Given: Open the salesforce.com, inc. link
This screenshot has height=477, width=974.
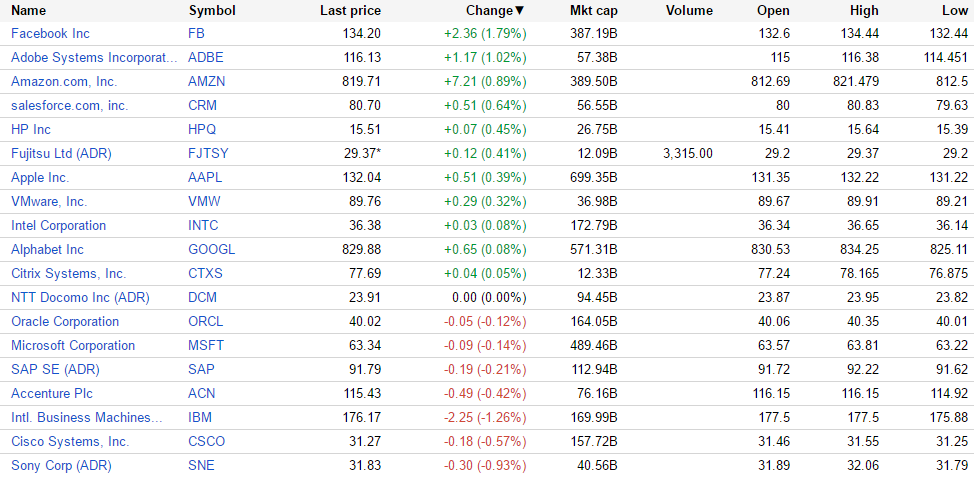Looking at the screenshot, I should coord(69,106).
